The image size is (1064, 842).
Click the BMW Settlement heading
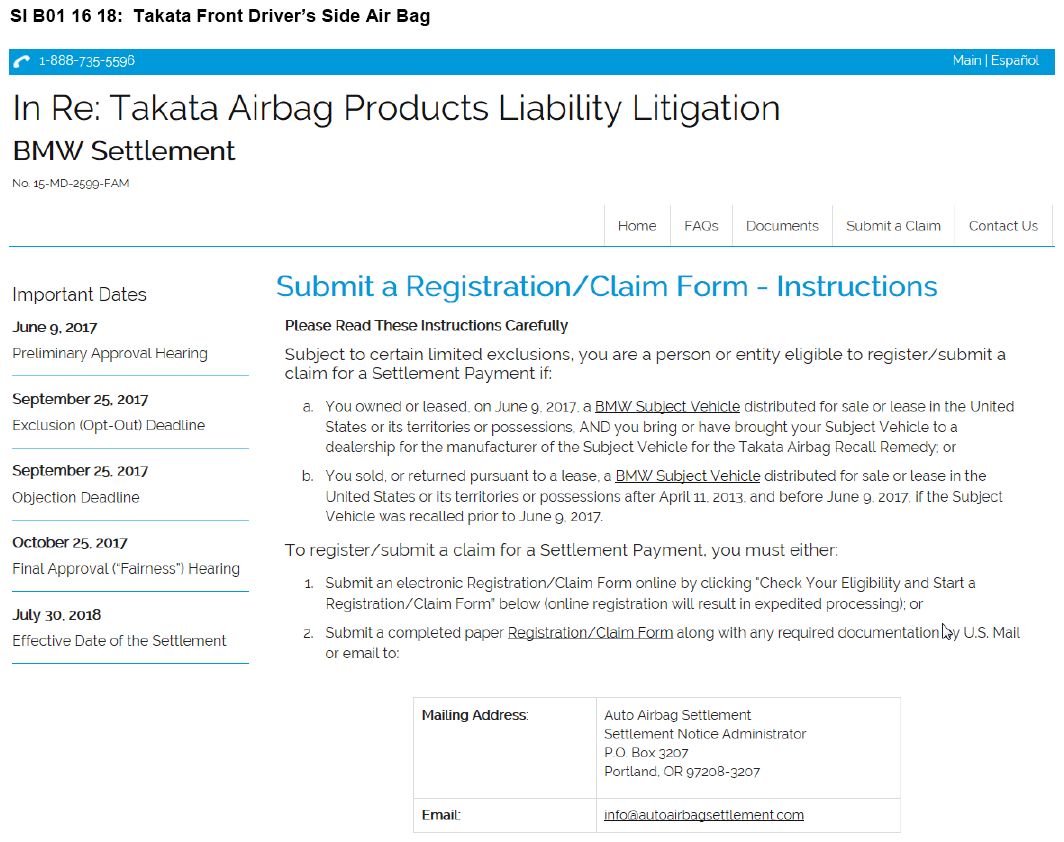[x=124, y=151]
